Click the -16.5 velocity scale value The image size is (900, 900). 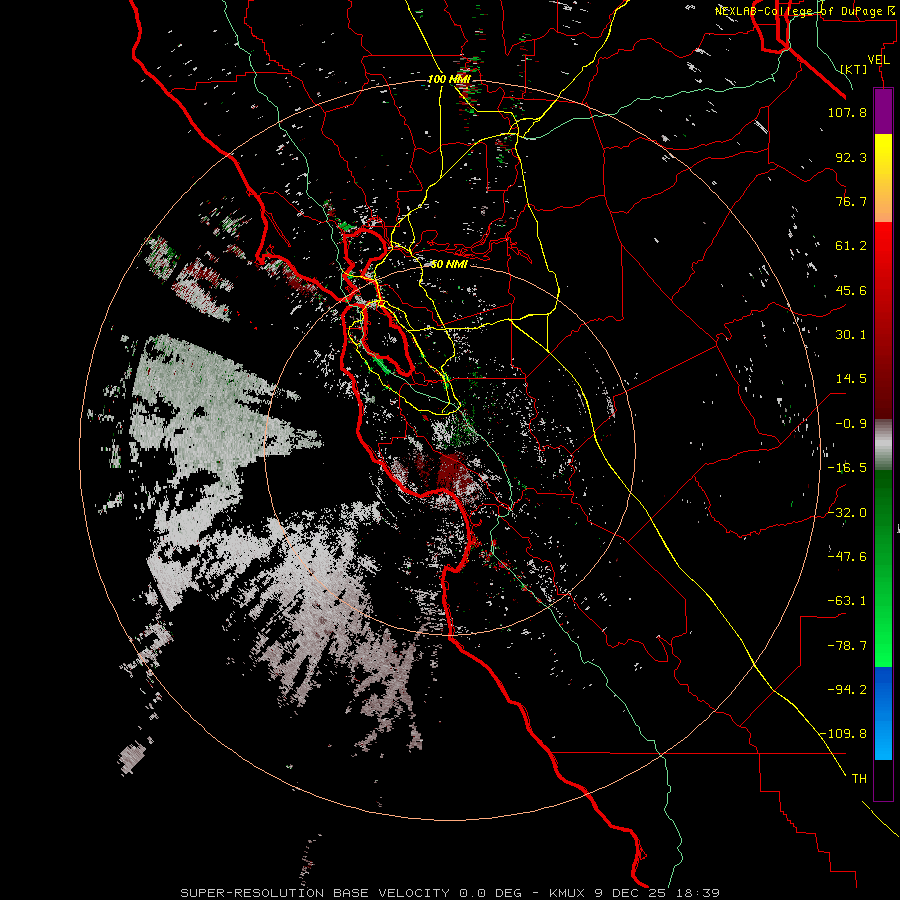coord(847,468)
